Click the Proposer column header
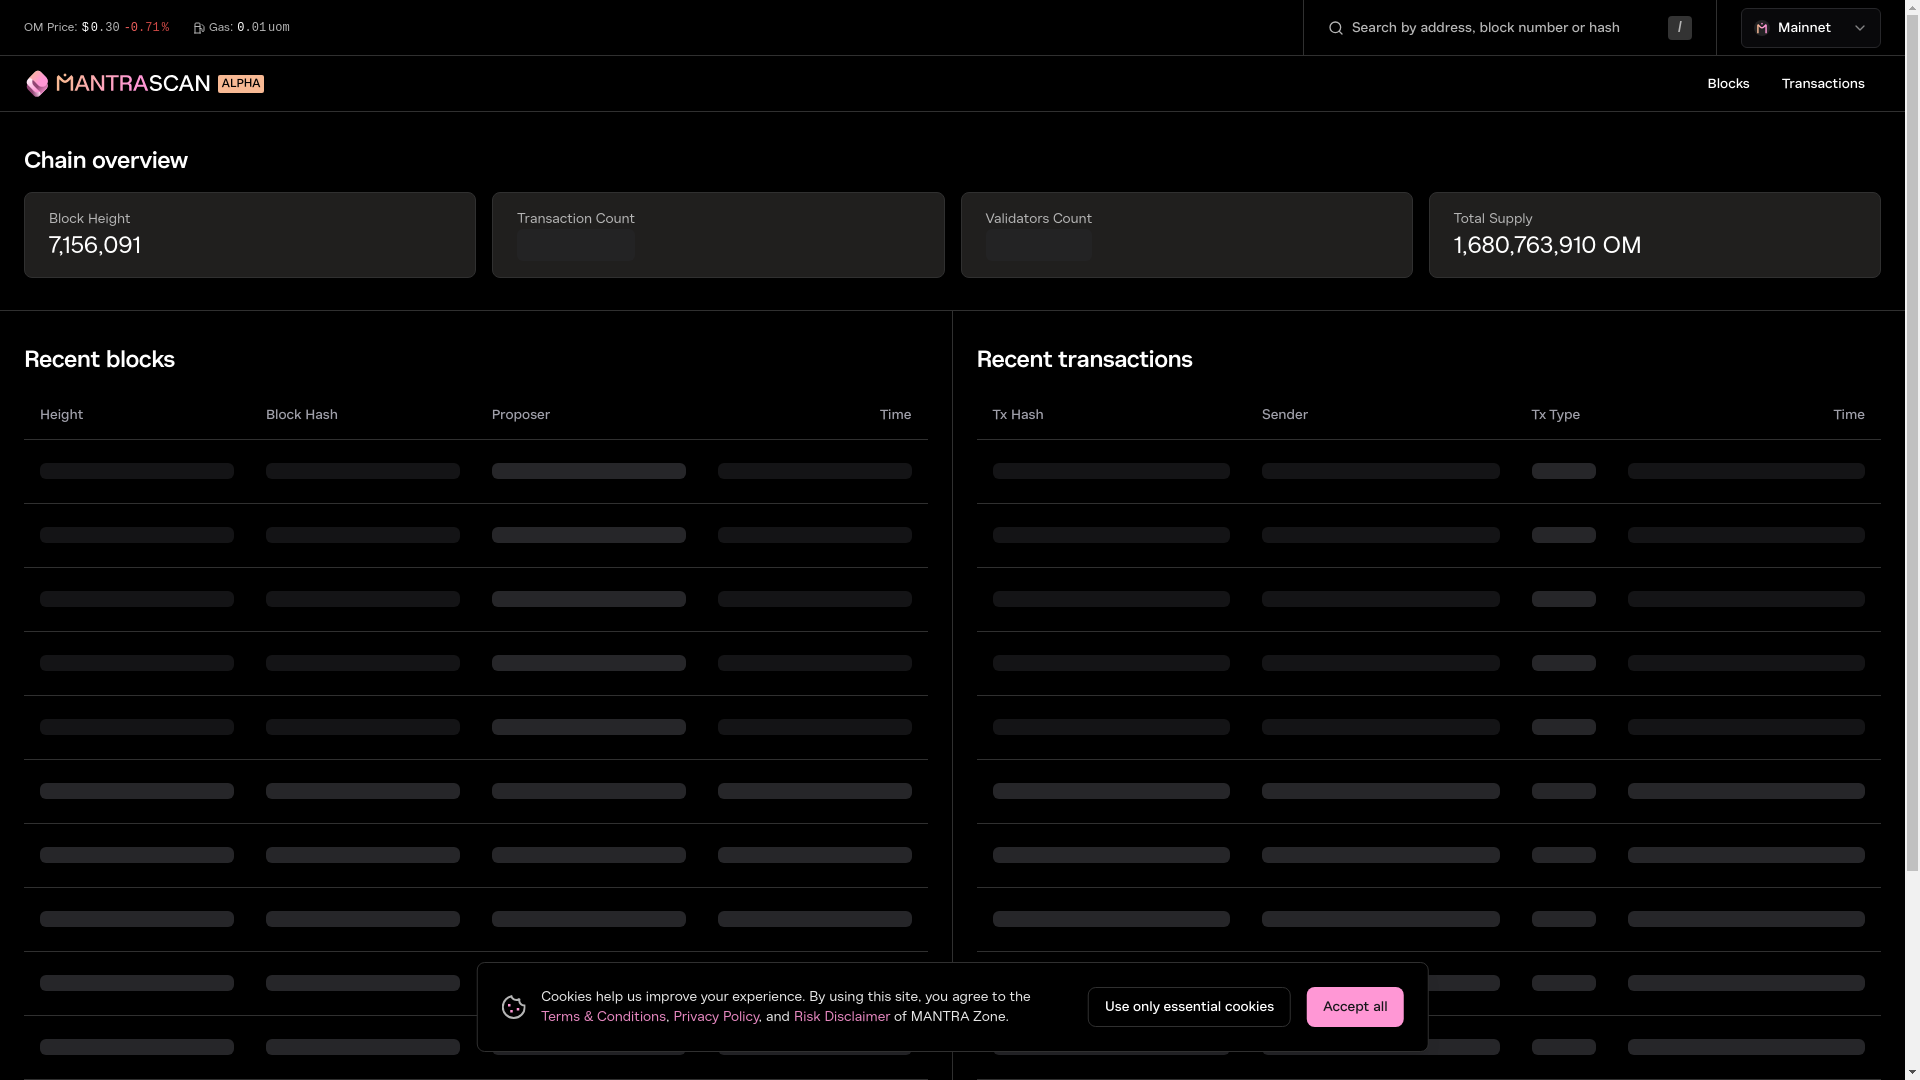Screen dimensions: 1920x1080 521,415
